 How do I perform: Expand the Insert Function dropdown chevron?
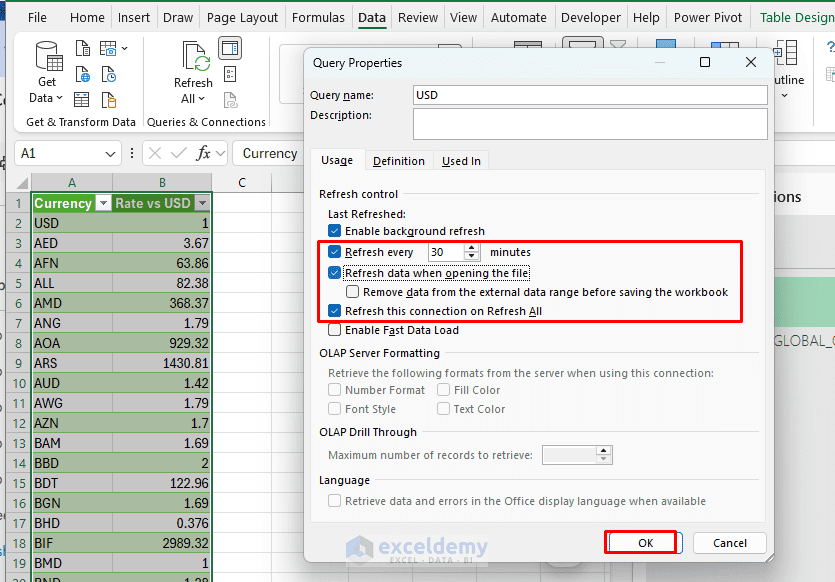tap(220, 154)
